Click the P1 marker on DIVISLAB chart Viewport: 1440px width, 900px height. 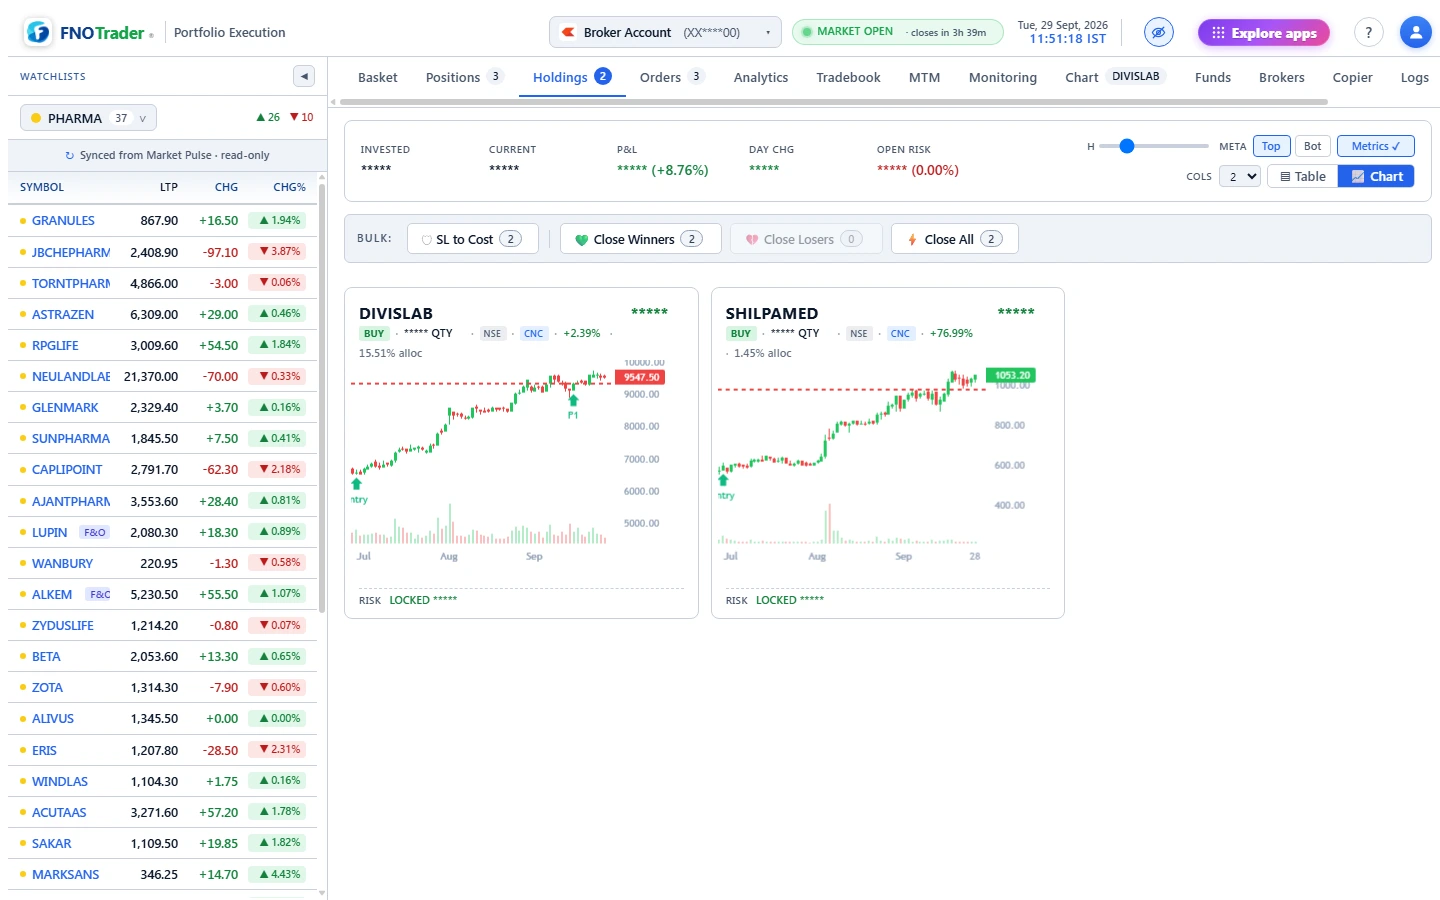(x=573, y=415)
